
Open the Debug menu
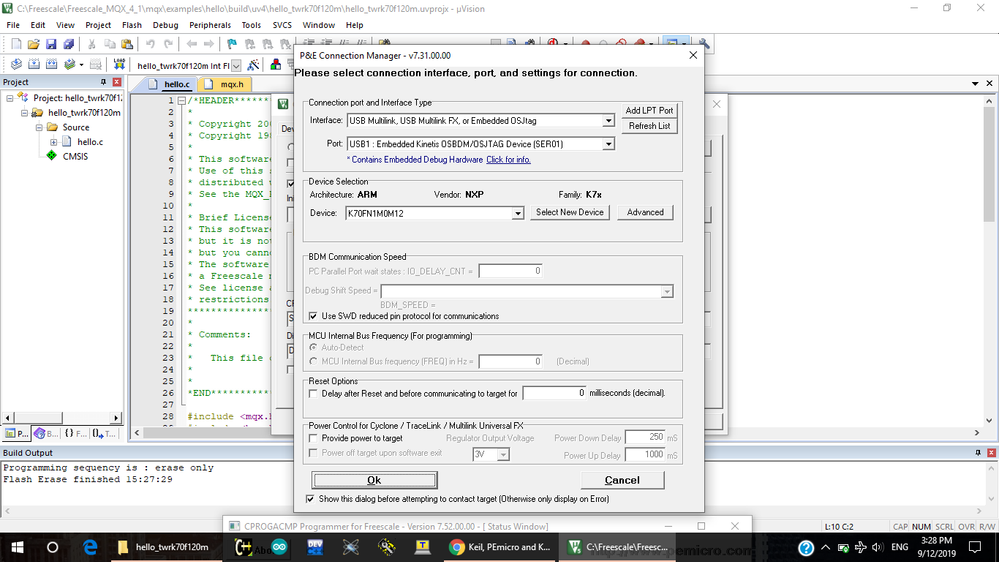point(166,25)
